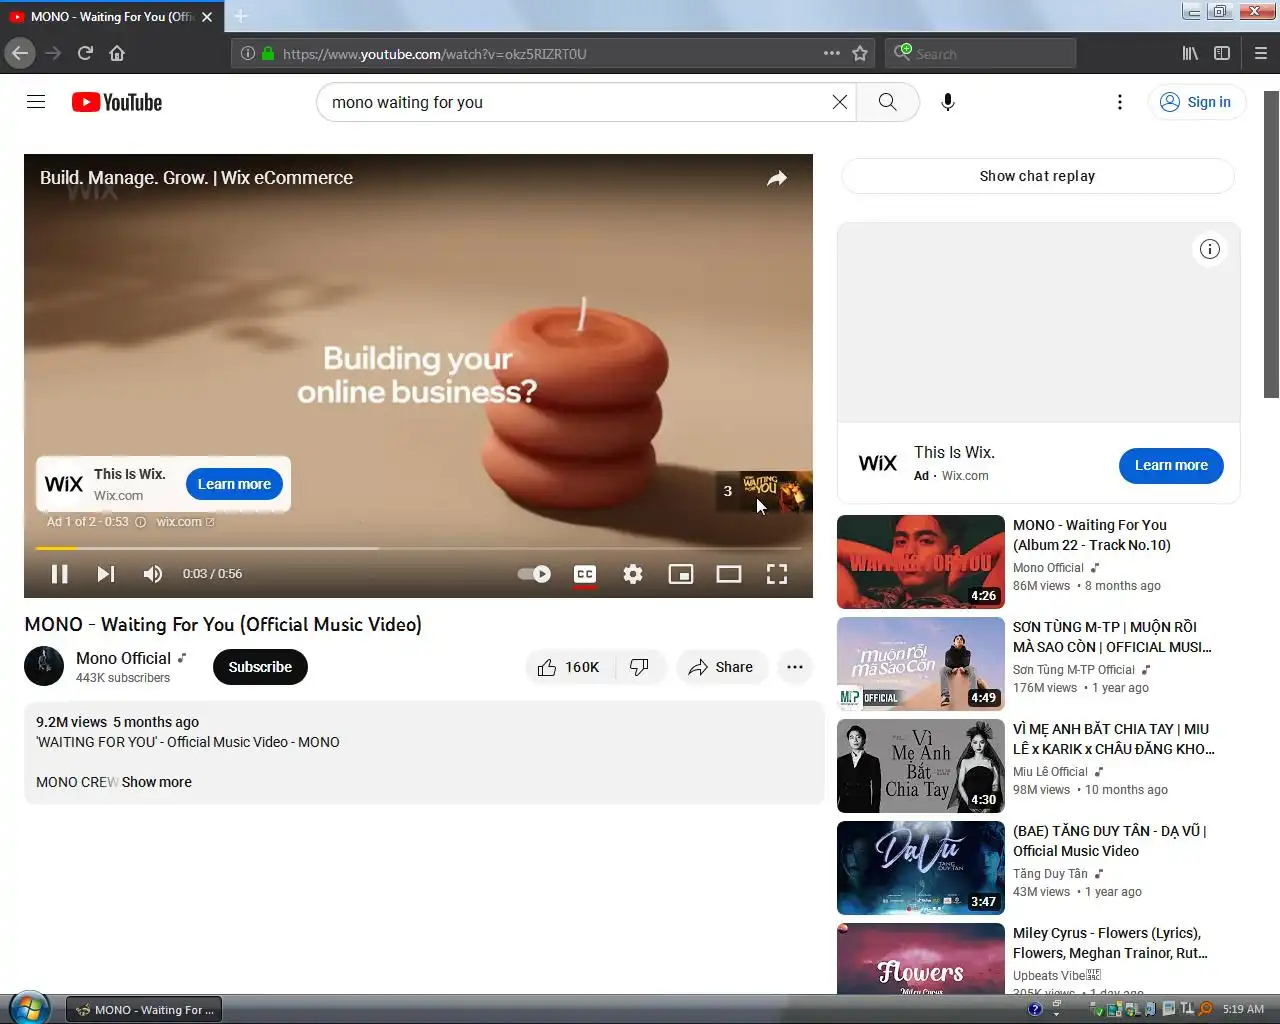Image resolution: width=1280 pixels, height=1024 pixels.
Task: Start voice search with microphone icon
Action: coord(948,102)
